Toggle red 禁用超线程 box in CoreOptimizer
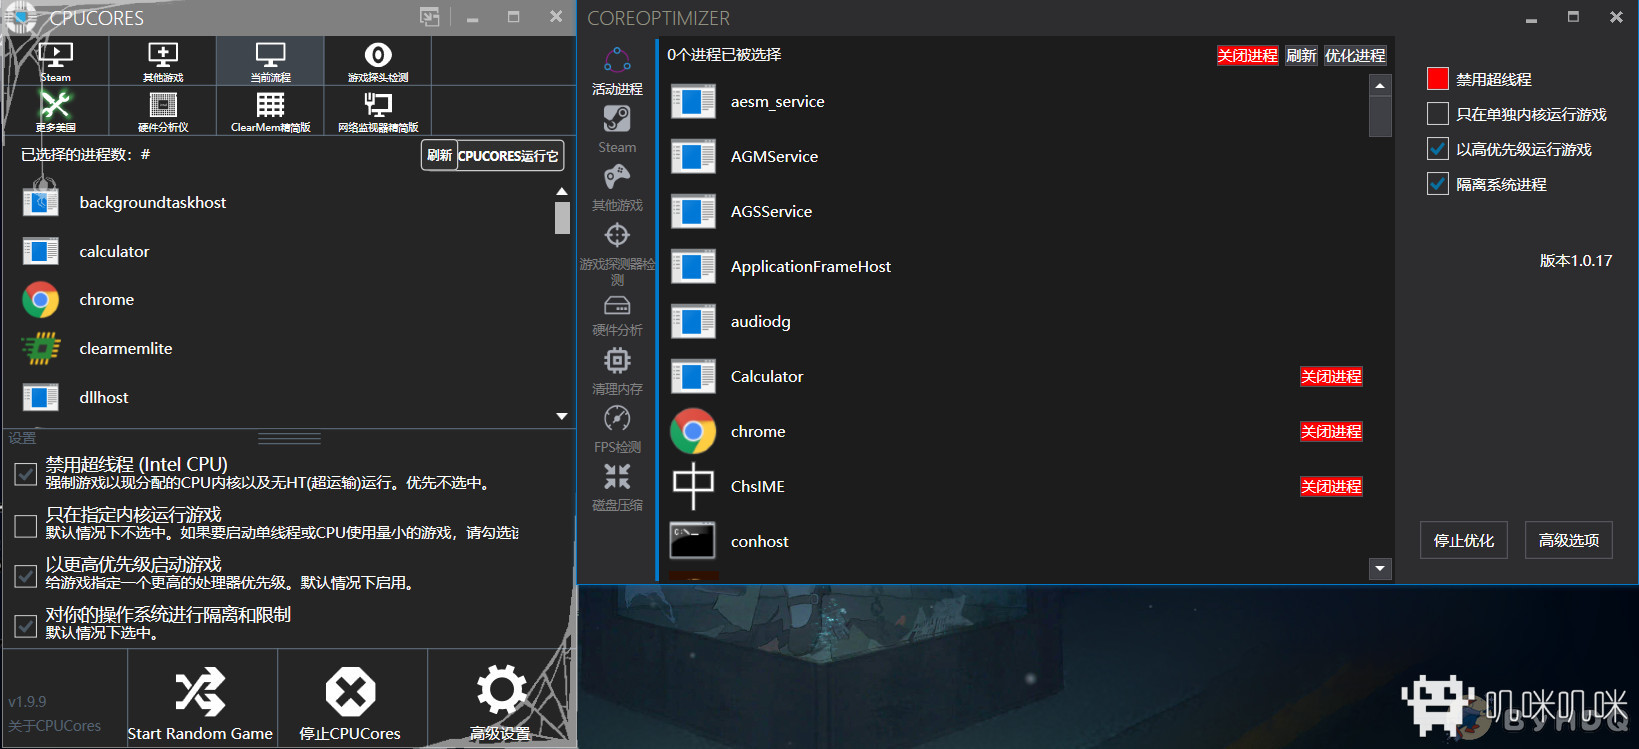 coord(1438,79)
